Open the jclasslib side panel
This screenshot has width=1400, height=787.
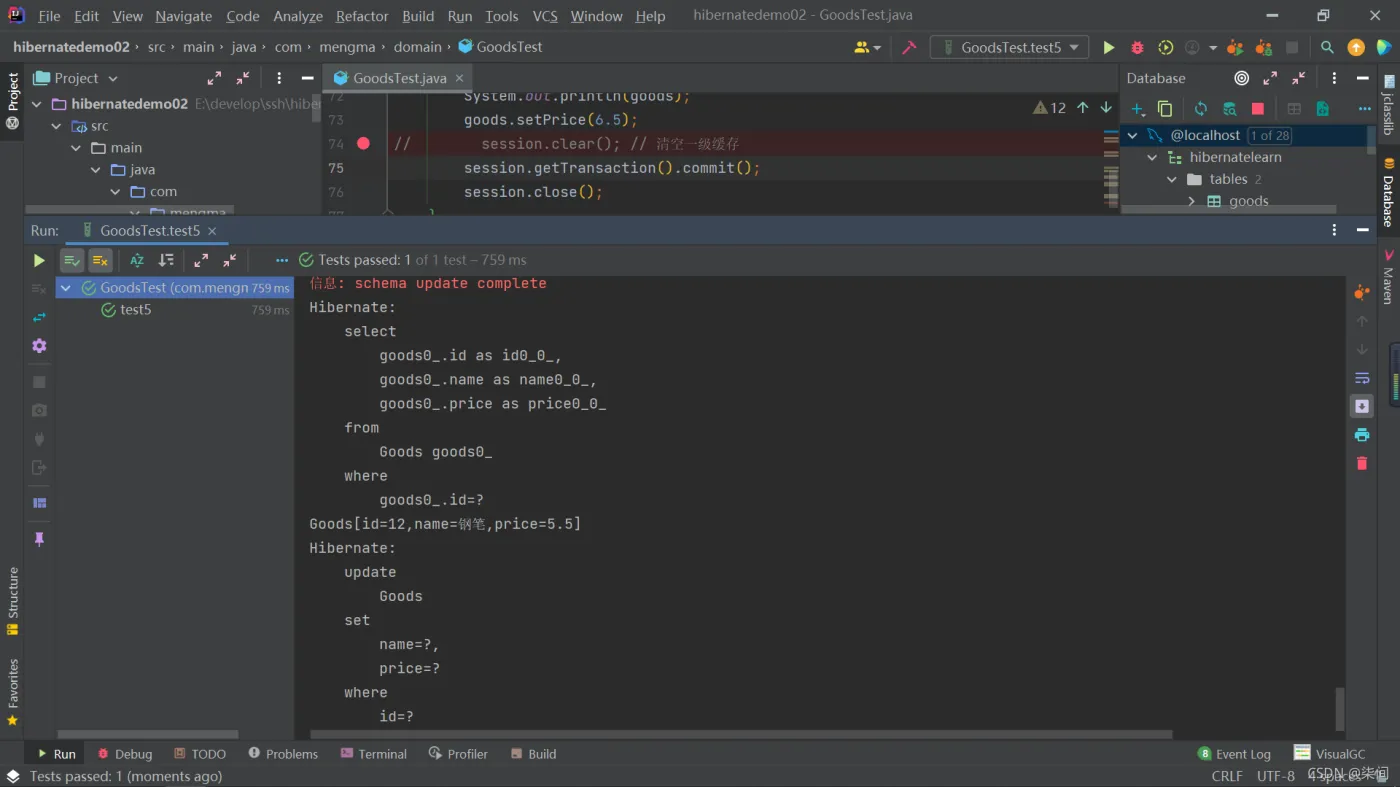click(1388, 104)
